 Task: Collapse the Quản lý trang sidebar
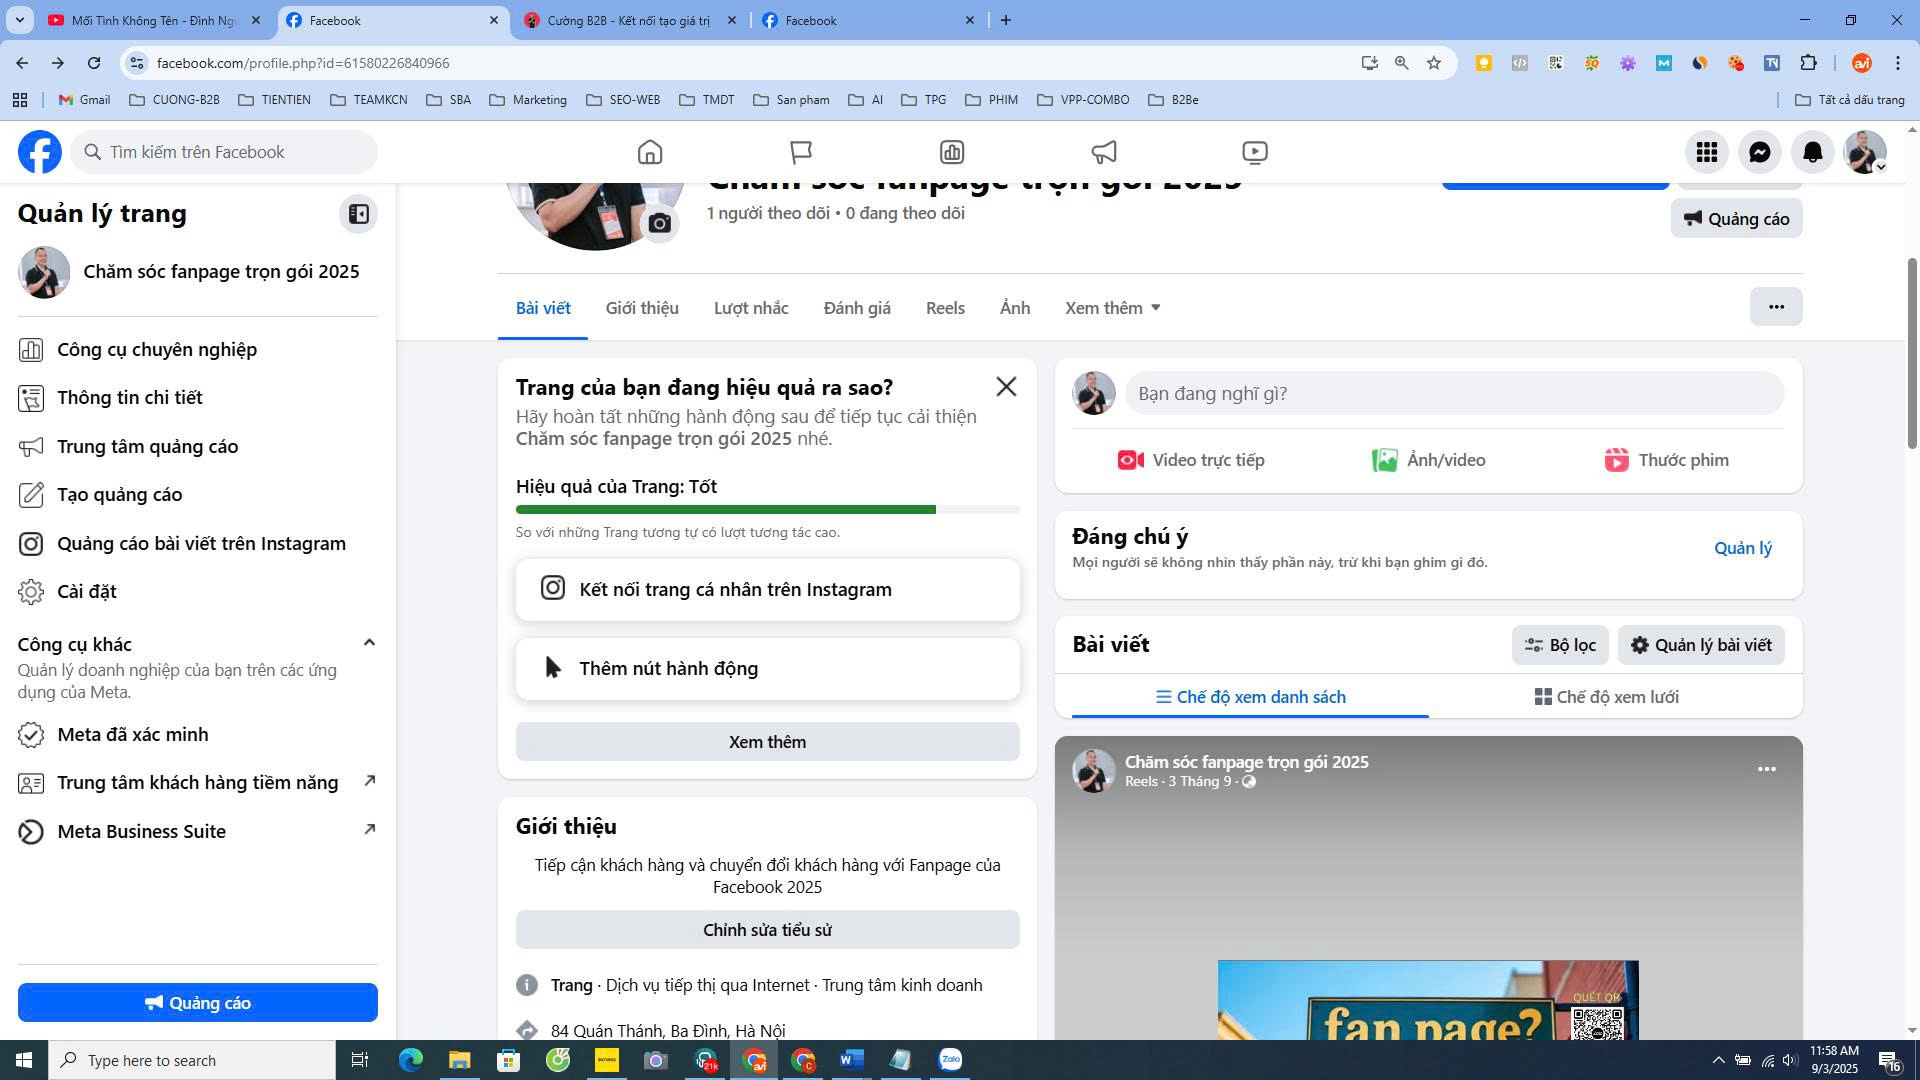[358, 214]
